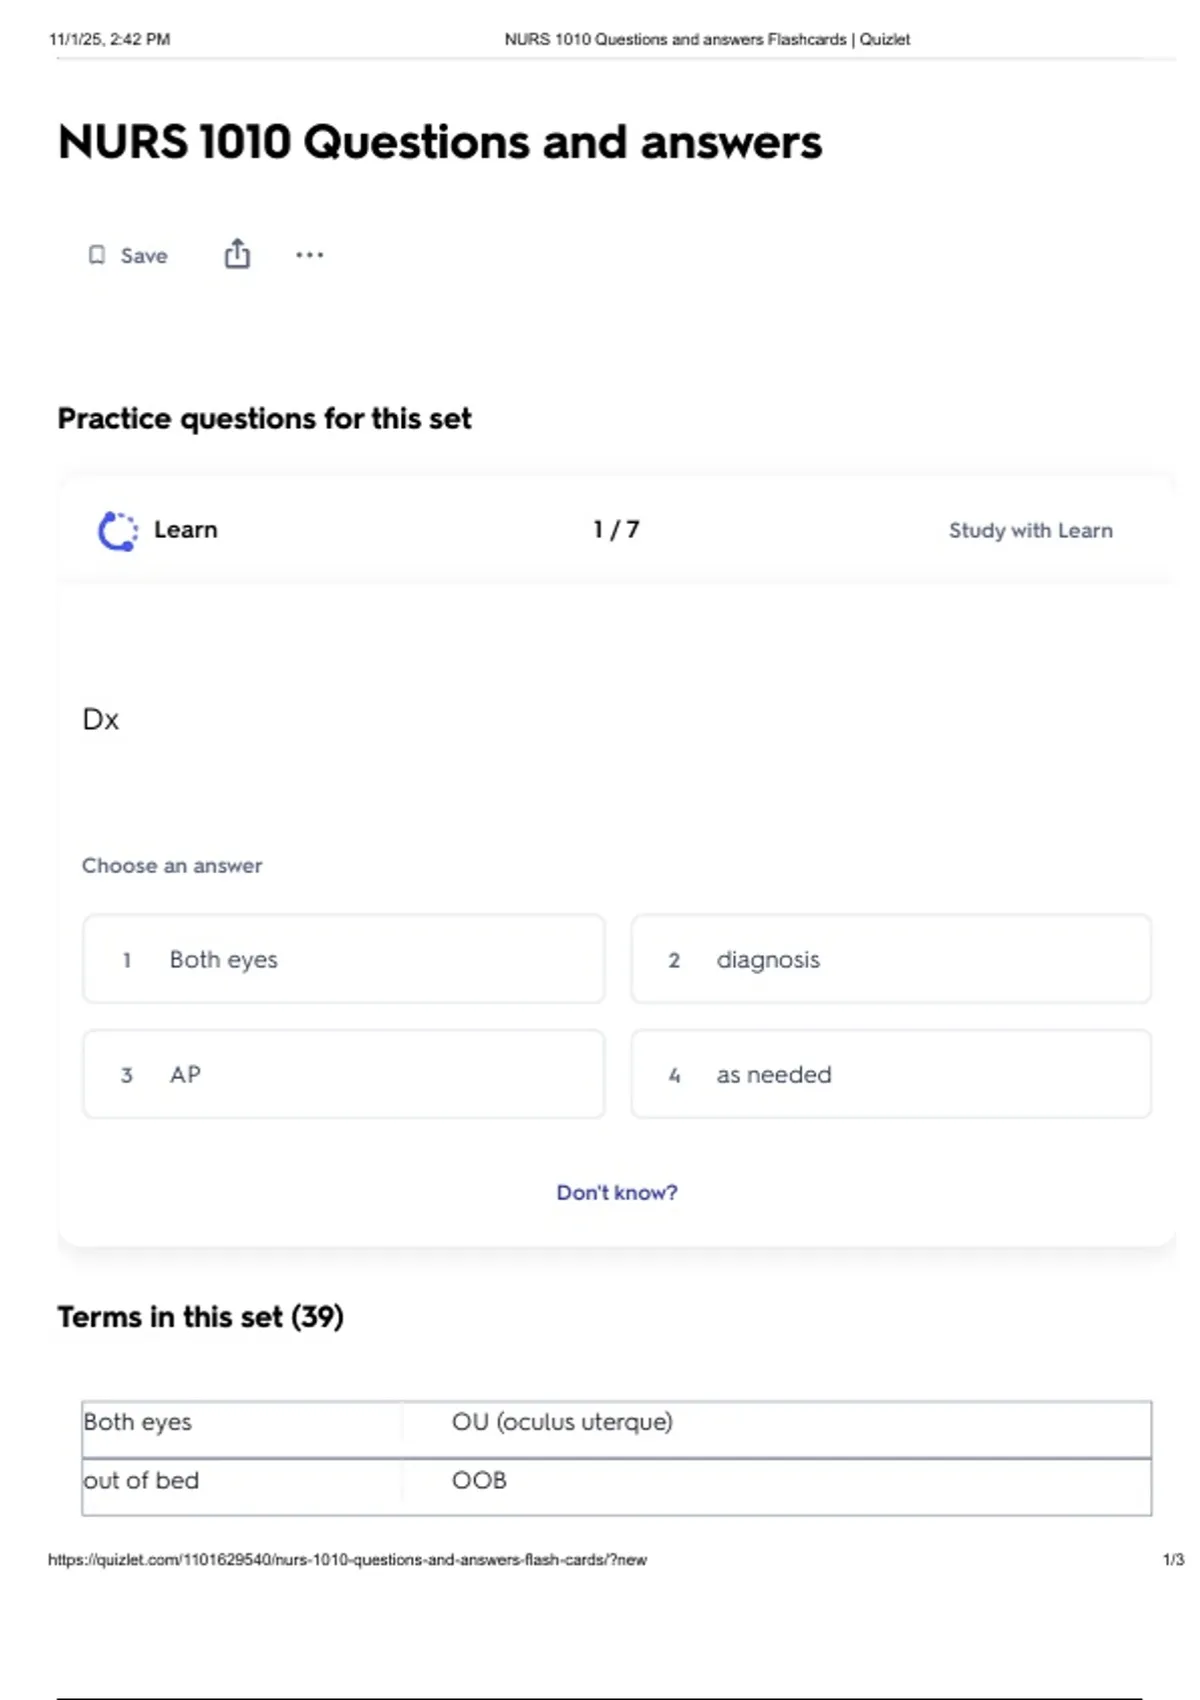The height and width of the screenshot is (1700, 1200).
Task: Click the 1 / 7 progress counter
Action: (616, 529)
